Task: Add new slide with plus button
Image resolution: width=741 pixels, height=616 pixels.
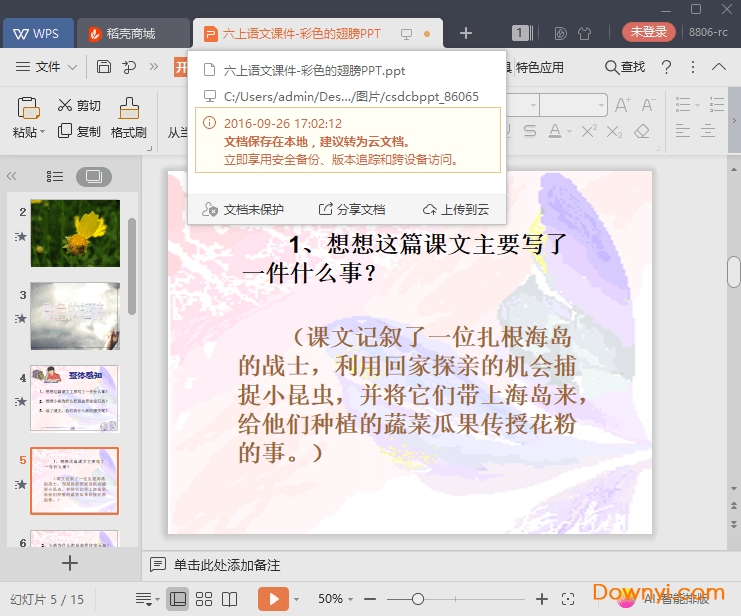Action: point(69,563)
